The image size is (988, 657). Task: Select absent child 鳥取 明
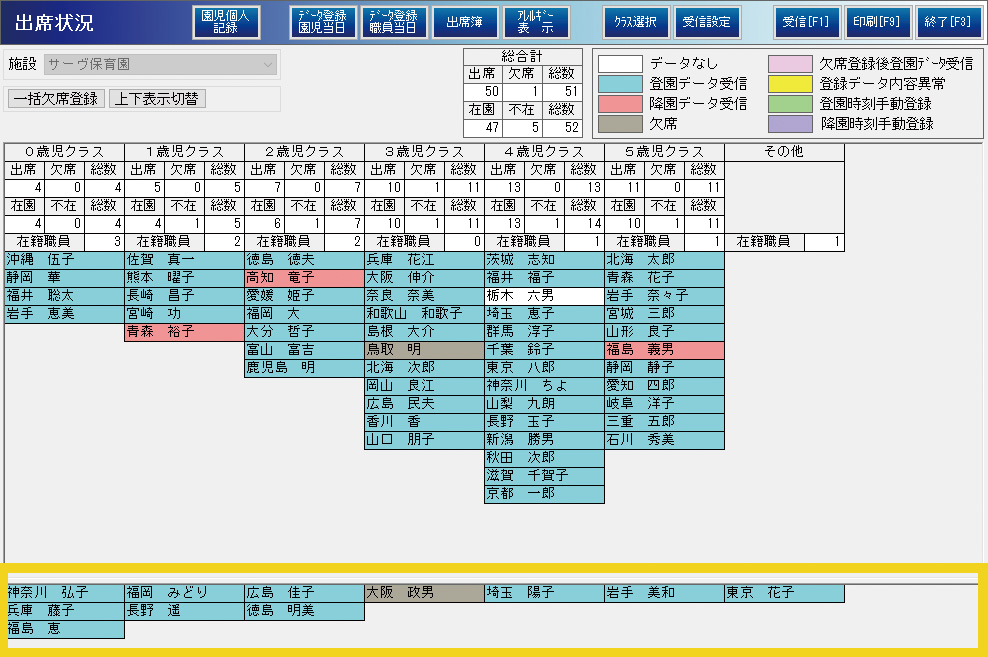(x=424, y=350)
